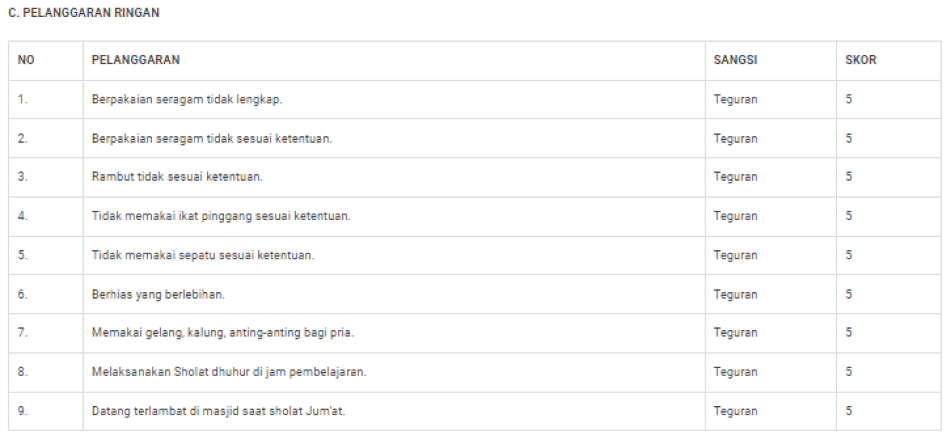The image size is (951, 440).
Task: Click score 5 for the shoes violation
Action: pos(848,255)
